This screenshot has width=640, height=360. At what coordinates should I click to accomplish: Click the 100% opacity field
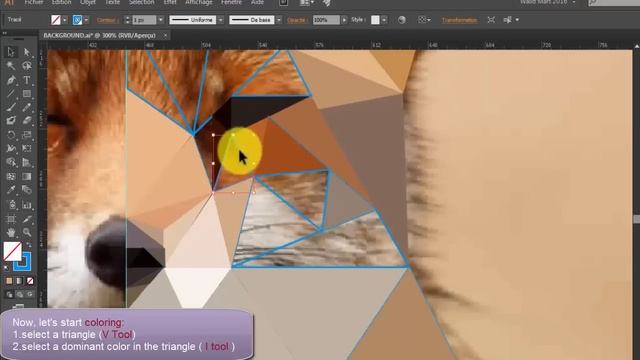point(326,20)
